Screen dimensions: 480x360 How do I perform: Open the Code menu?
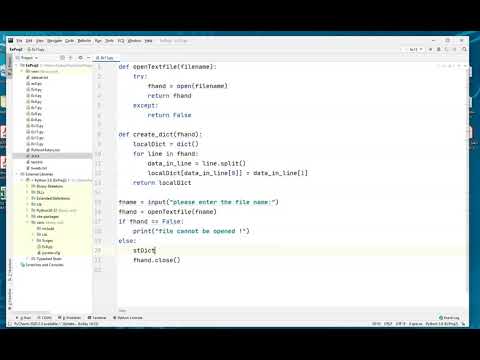(x=69, y=41)
